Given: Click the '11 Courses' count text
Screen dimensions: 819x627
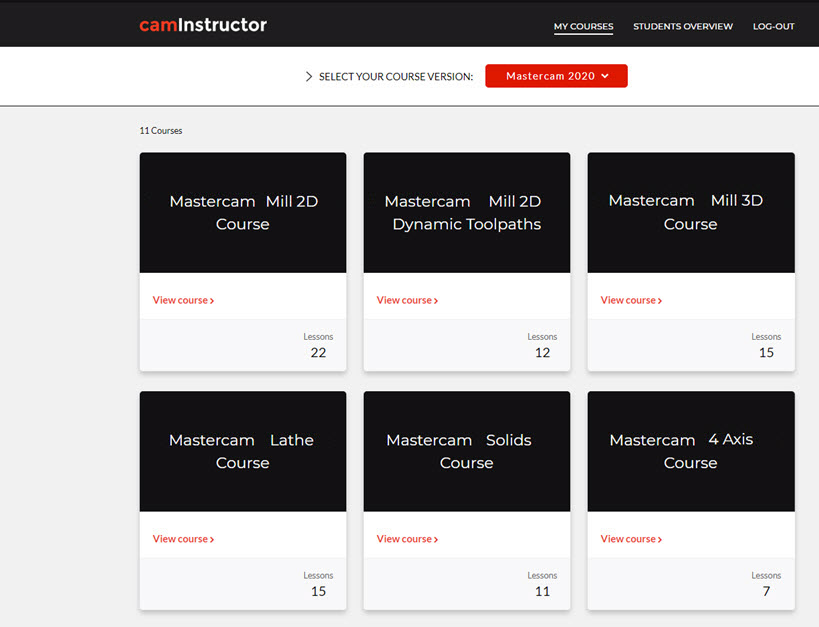Looking at the screenshot, I should (x=161, y=131).
